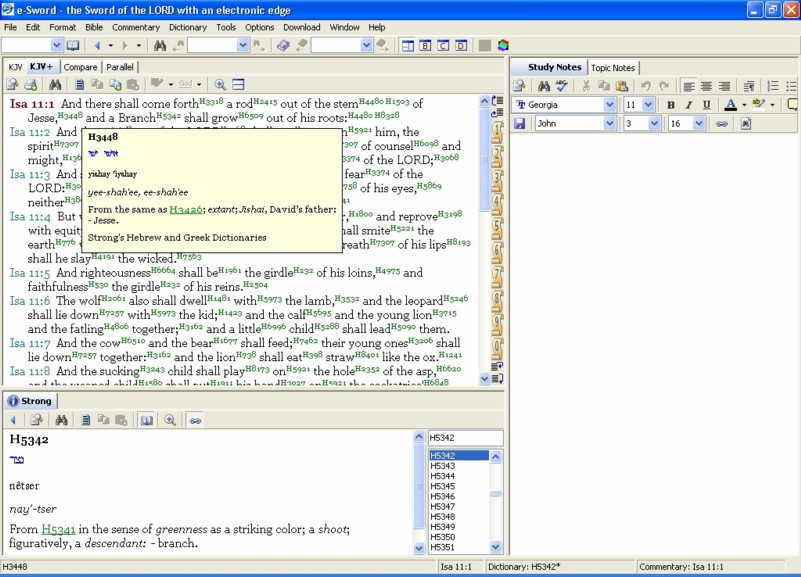This screenshot has width=801, height=577.
Task: Click the back arrow in Strong dictionary toolbar
Action: click(x=13, y=421)
